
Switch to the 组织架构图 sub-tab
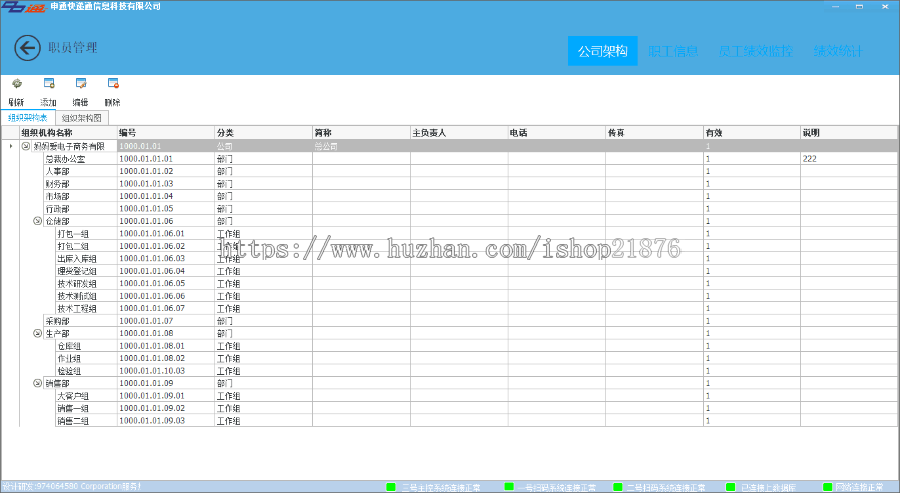tap(82, 118)
